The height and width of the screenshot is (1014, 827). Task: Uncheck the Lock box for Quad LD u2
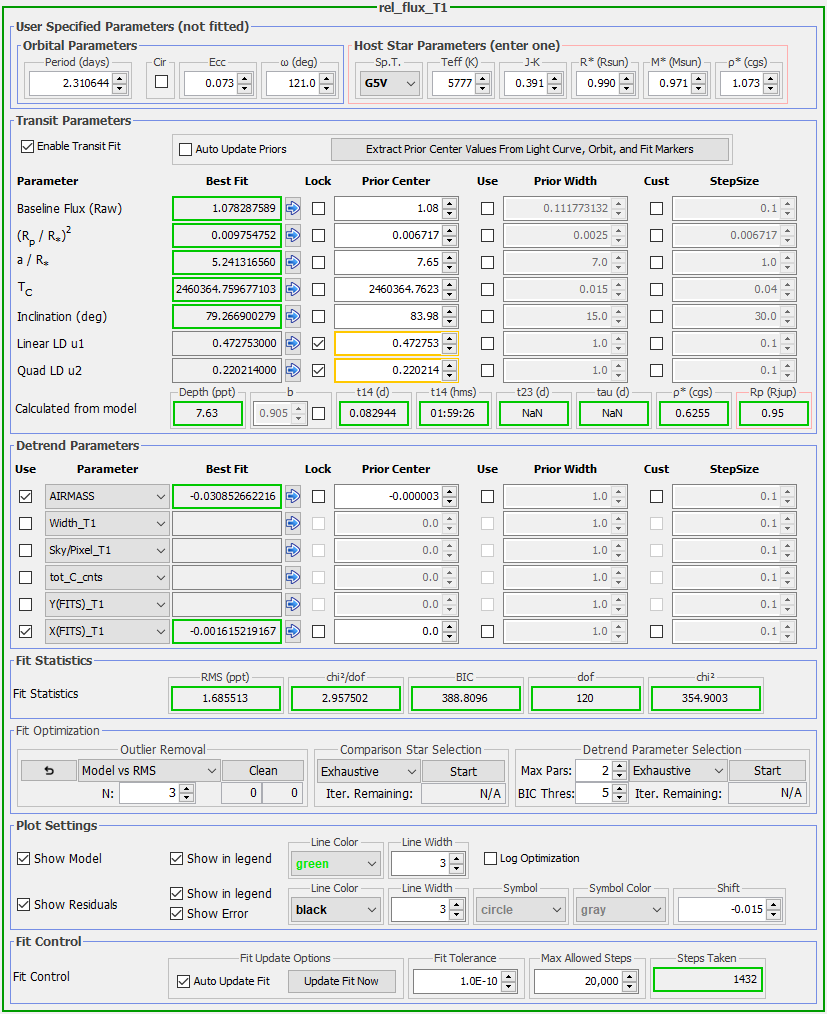click(x=318, y=371)
